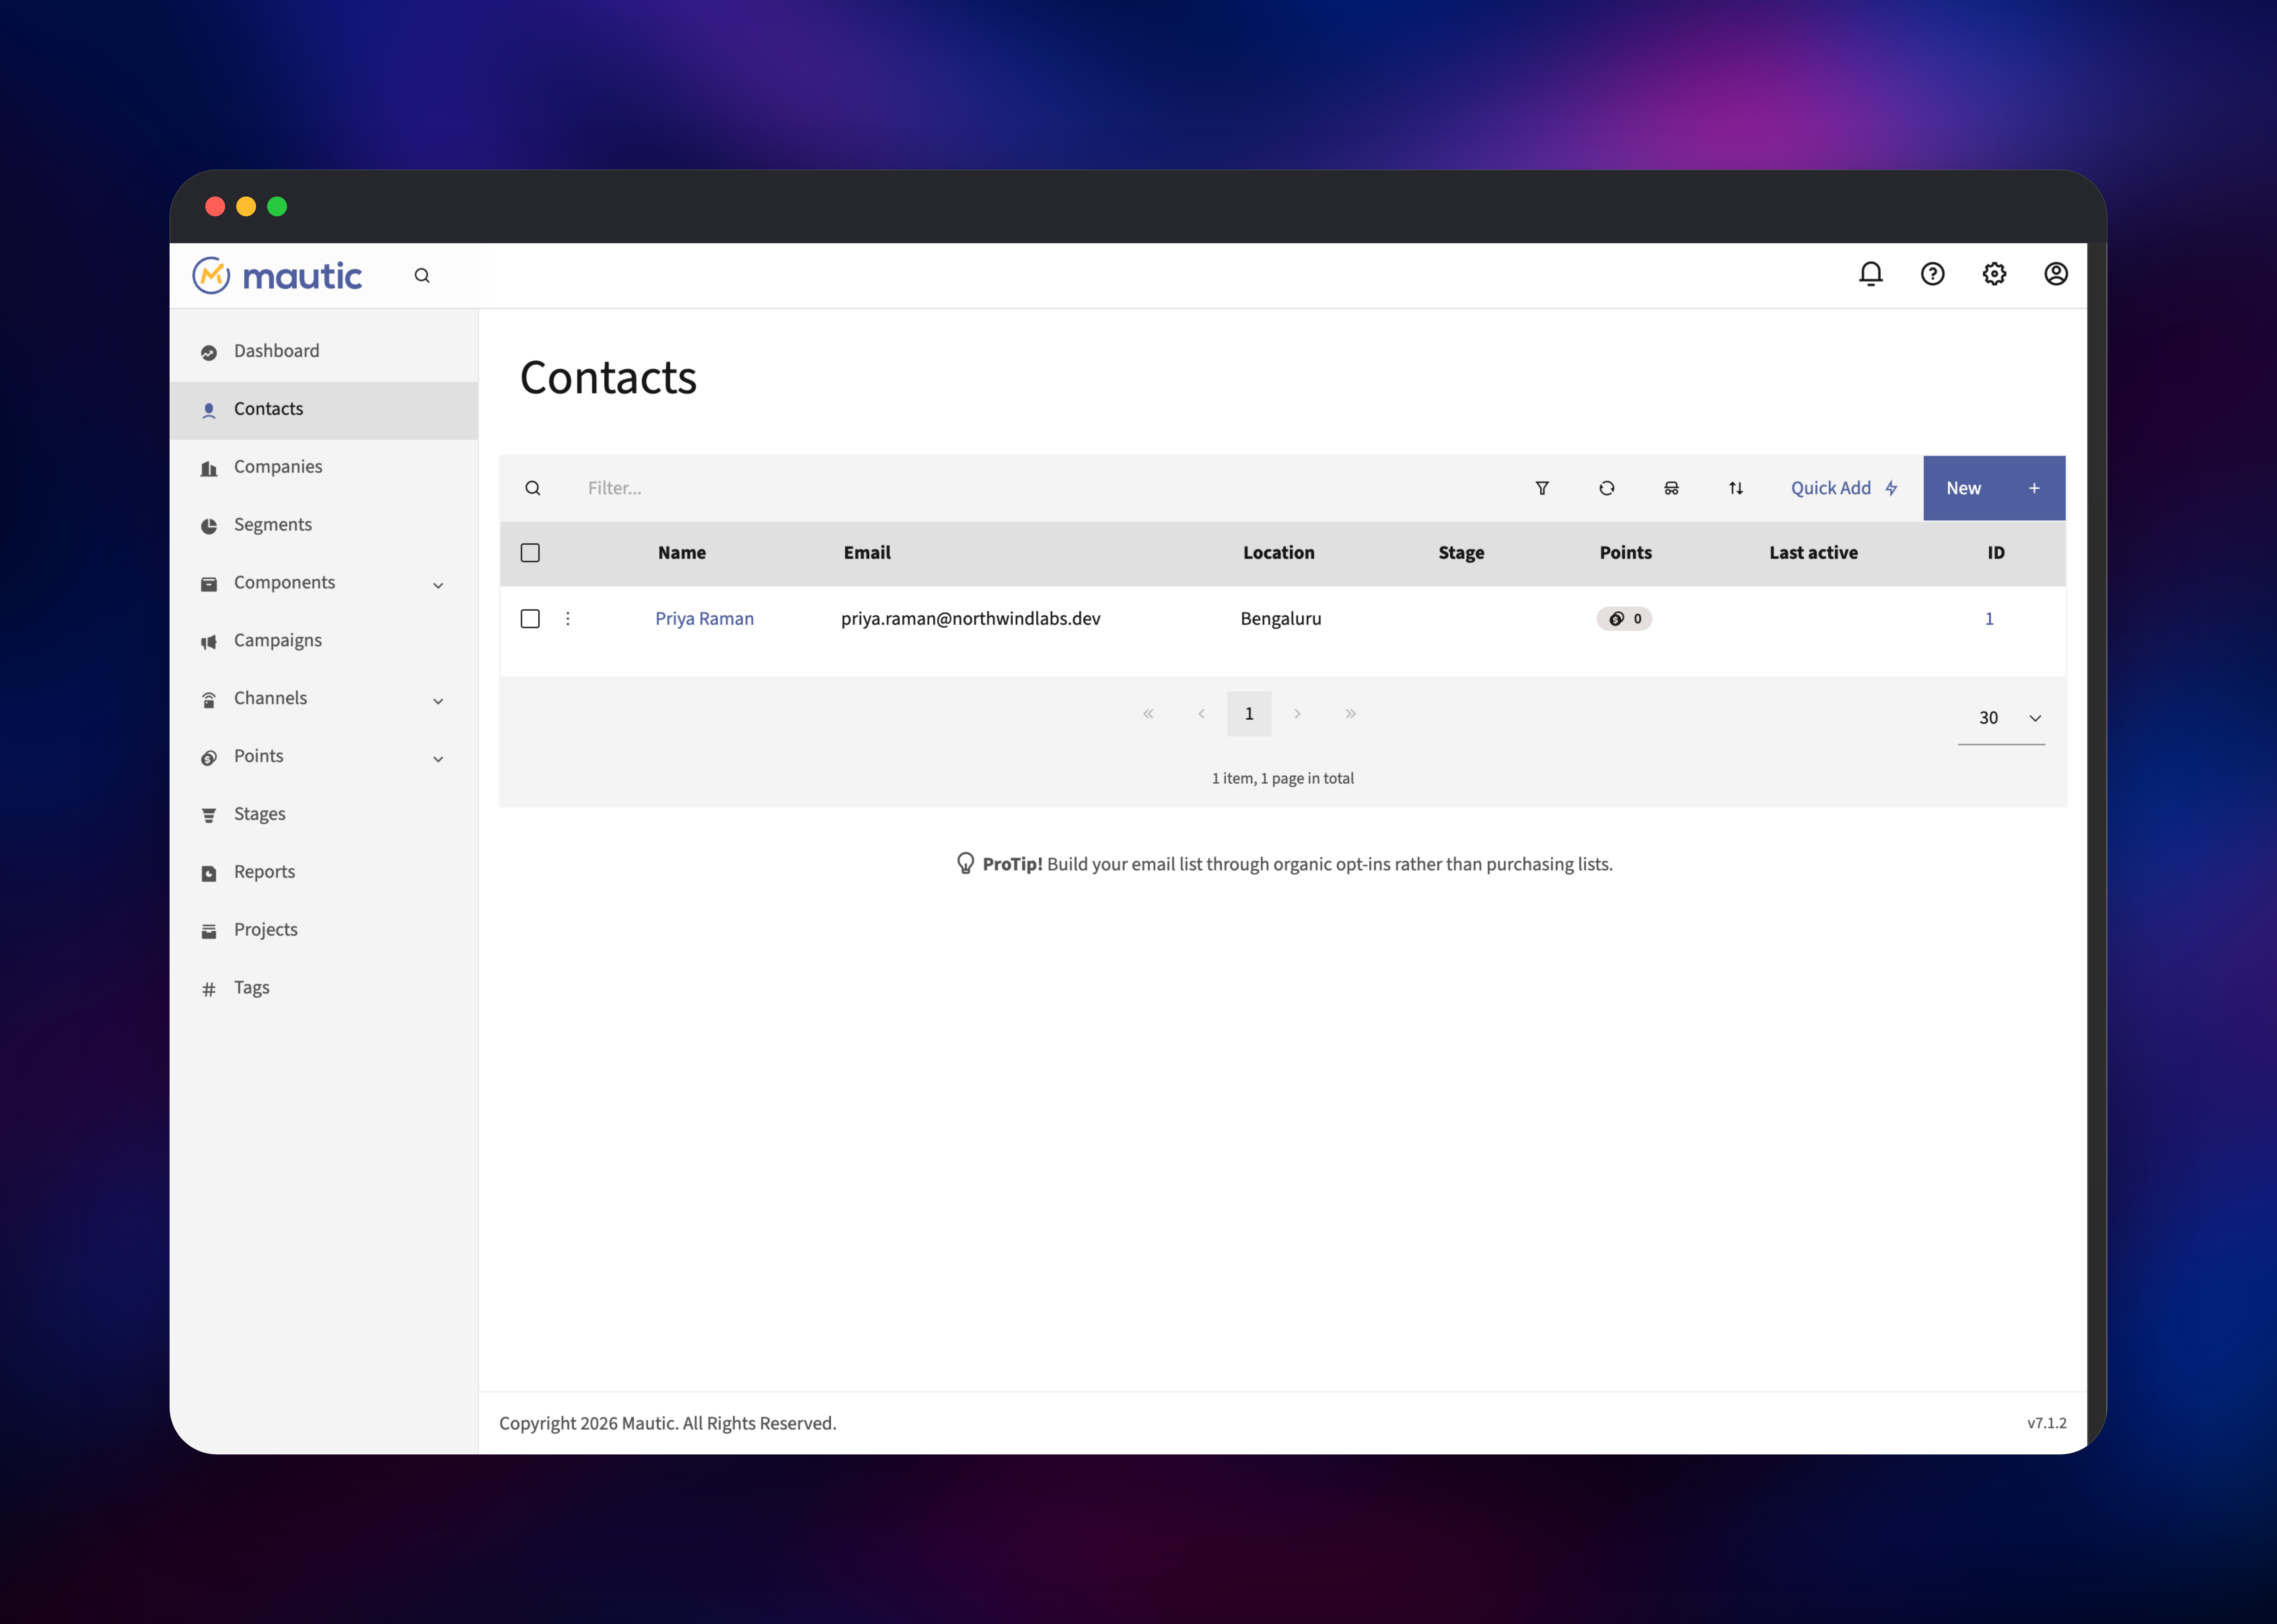Click the points badge showing 0
The height and width of the screenshot is (1624, 2277).
[1624, 619]
